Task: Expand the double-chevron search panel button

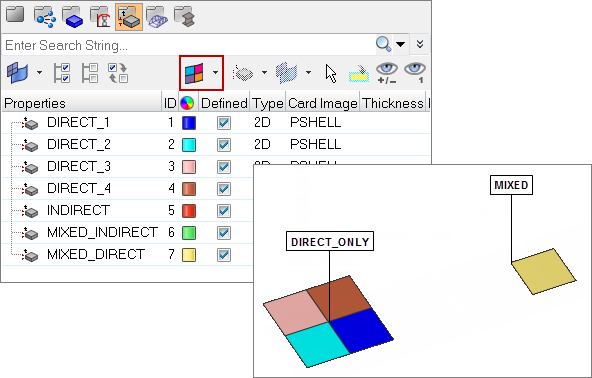Action: point(420,44)
